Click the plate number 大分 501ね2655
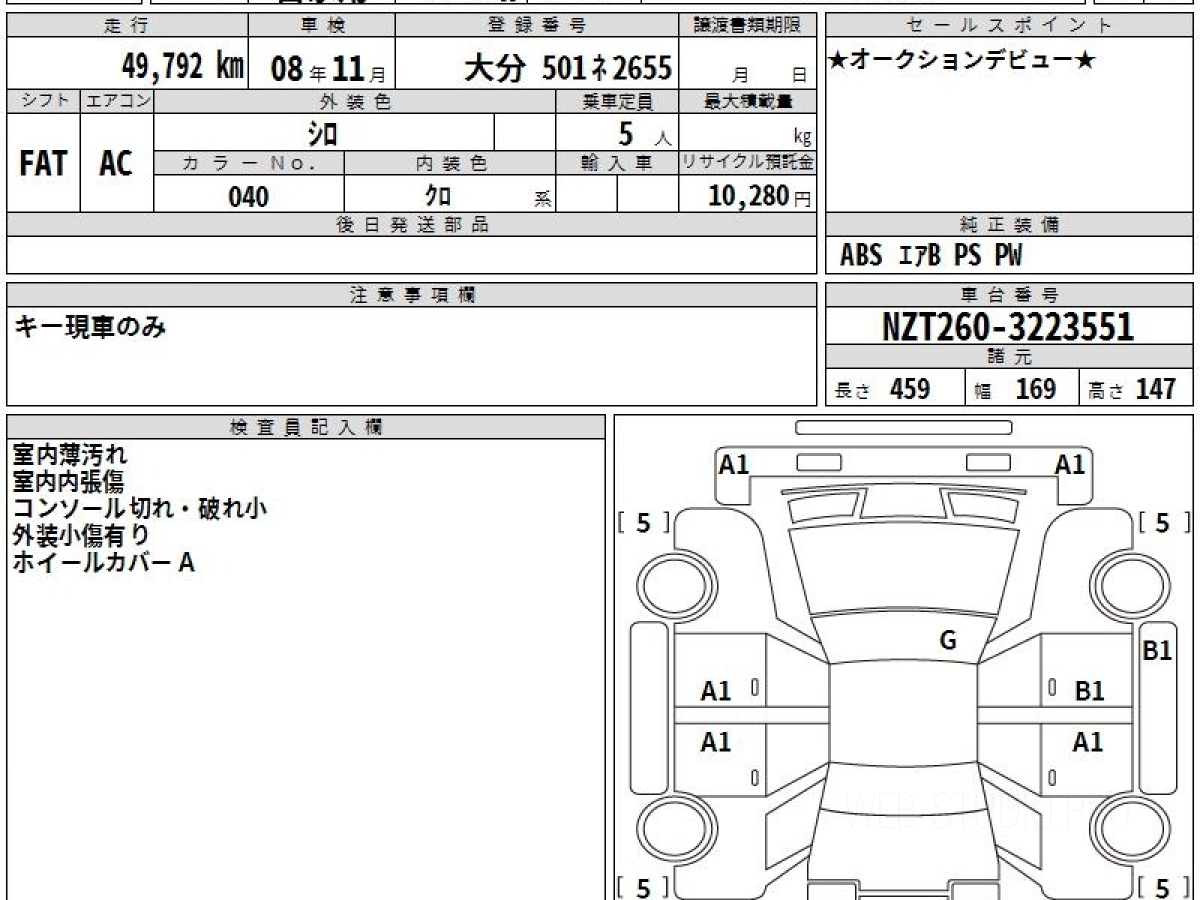 pos(568,68)
